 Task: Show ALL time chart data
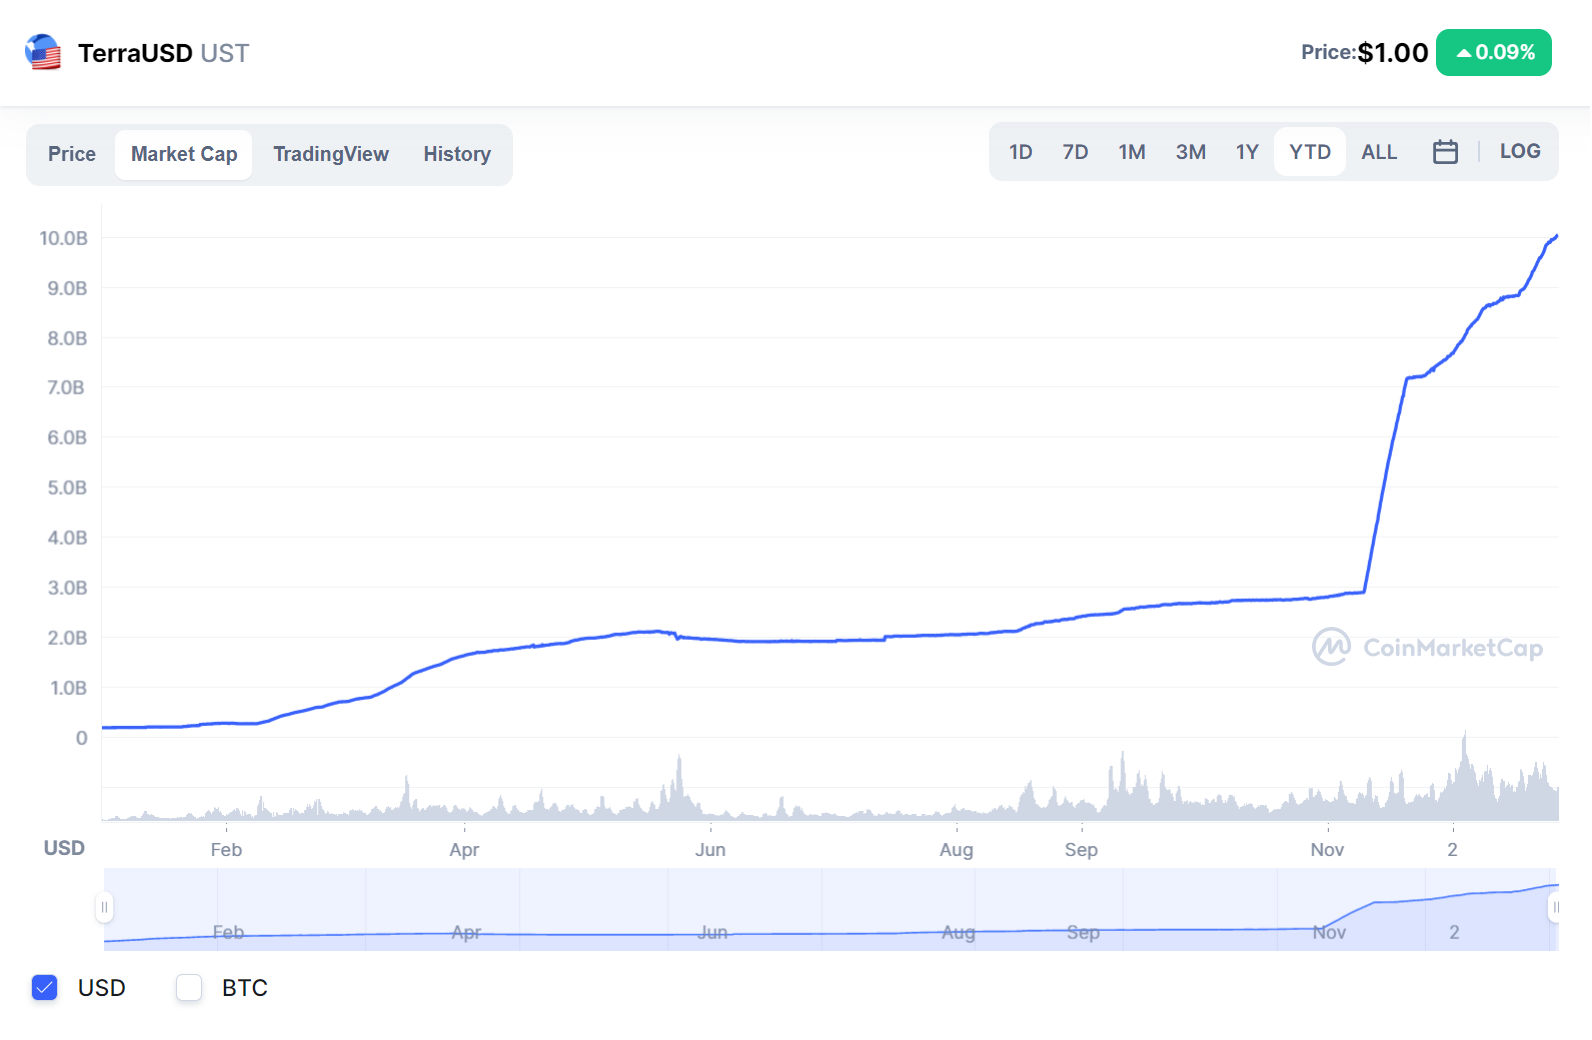coord(1379,152)
